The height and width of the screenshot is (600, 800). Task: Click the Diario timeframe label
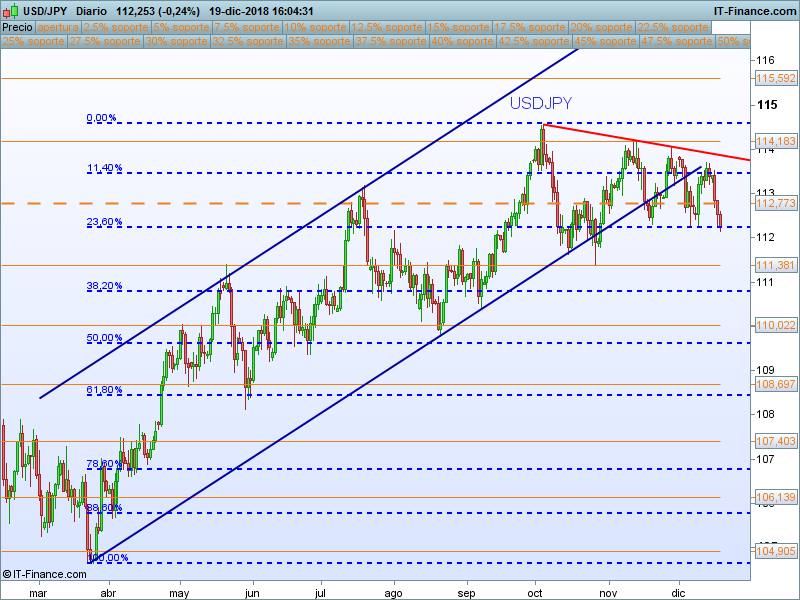[92, 11]
